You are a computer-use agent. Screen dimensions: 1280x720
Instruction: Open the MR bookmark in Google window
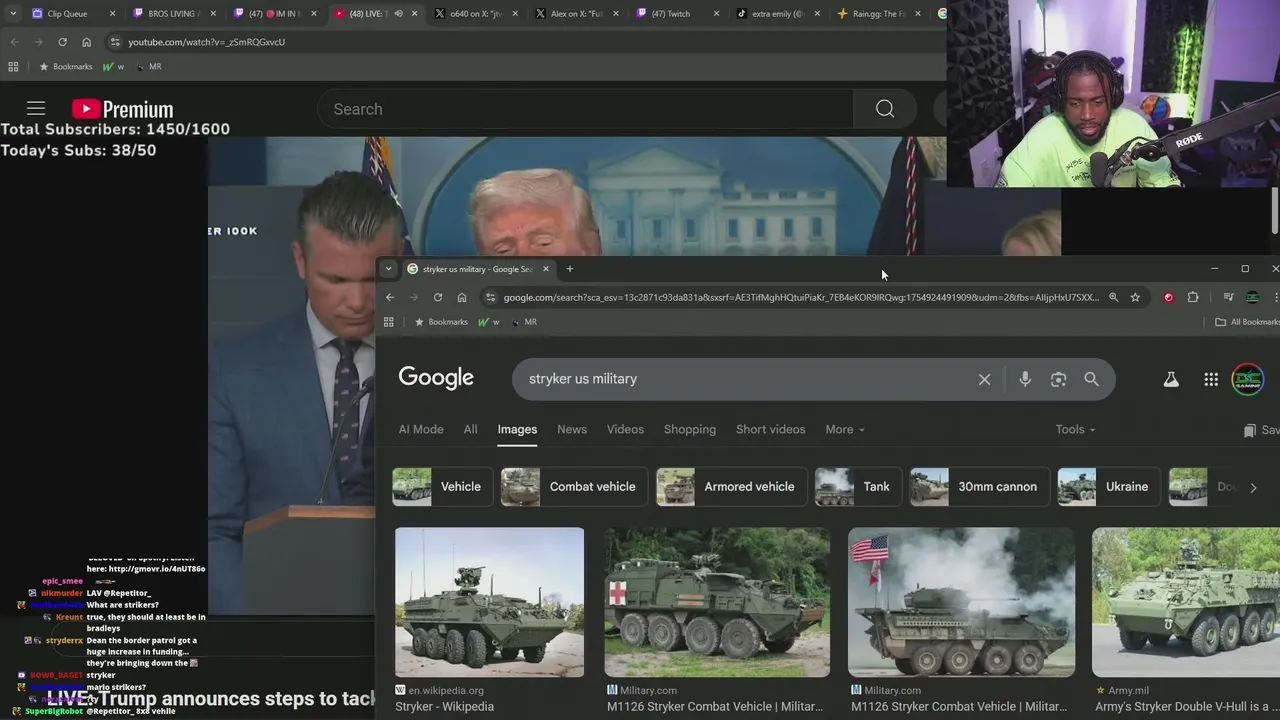(x=524, y=322)
